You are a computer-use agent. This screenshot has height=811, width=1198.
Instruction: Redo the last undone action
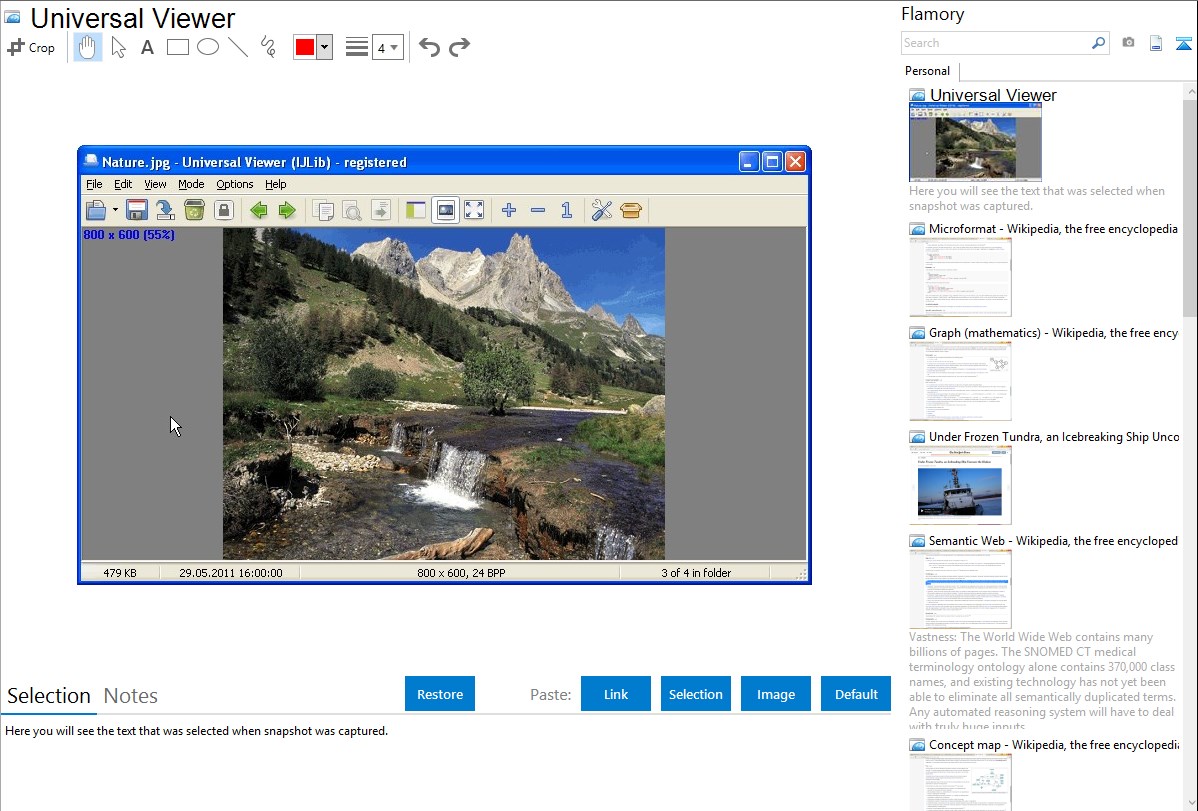pyautogui.click(x=460, y=47)
